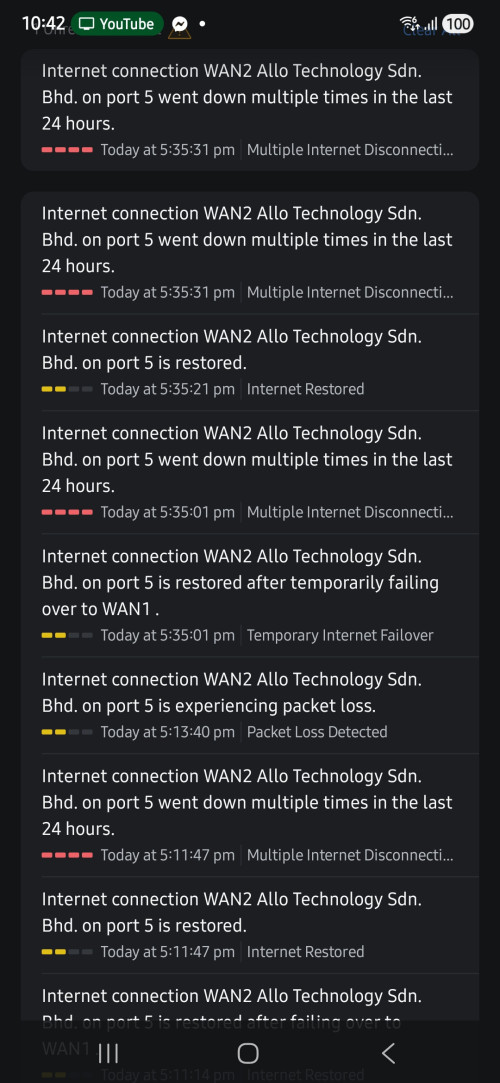The image size is (500, 1083).
Task: Tap Internet Restored label beside 5:35:21 pm
Action: click(x=305, y=390)
